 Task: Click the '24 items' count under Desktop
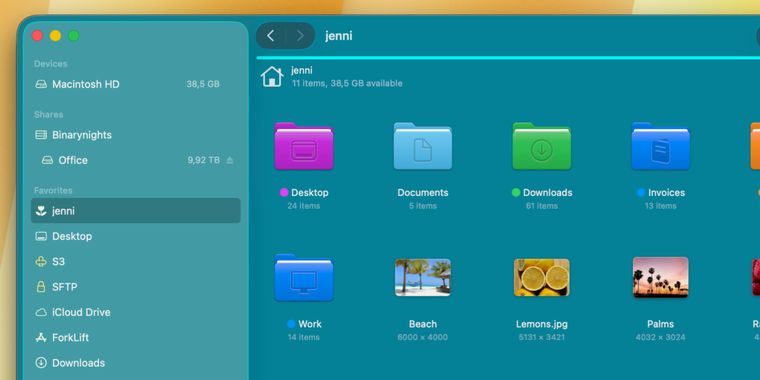tap(304, 206)
